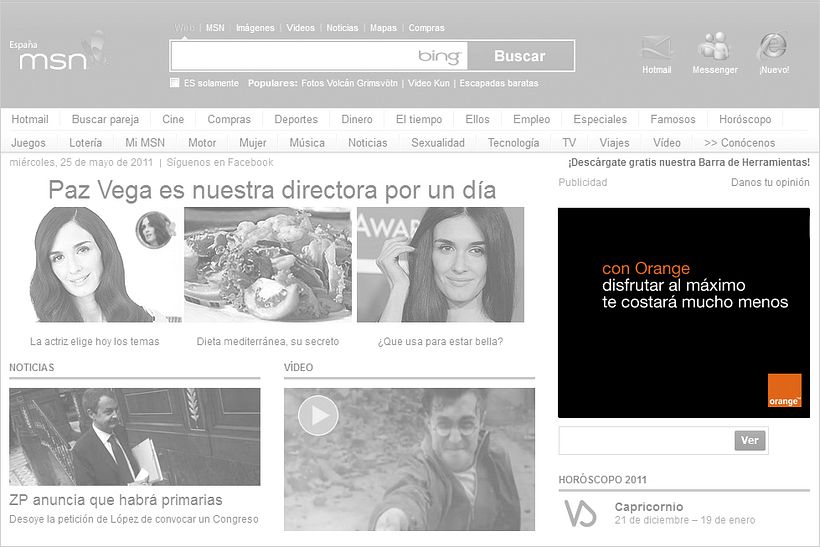Open the Lotería navigation item
The height and width of the screenshot is (547, 820).
[x=85, y=143]
